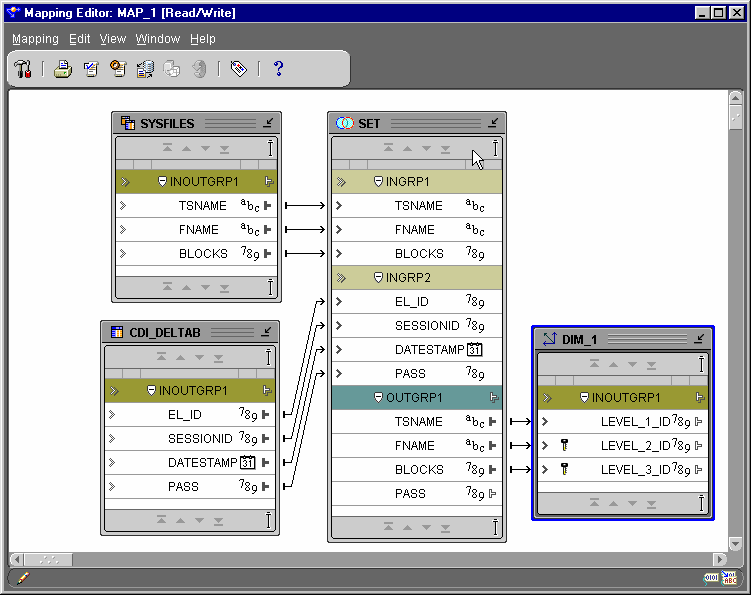Collapse INOUTGRP1 group in SYSFILES
This screenshot has width=751, height=595.
[x=162, y=182]
